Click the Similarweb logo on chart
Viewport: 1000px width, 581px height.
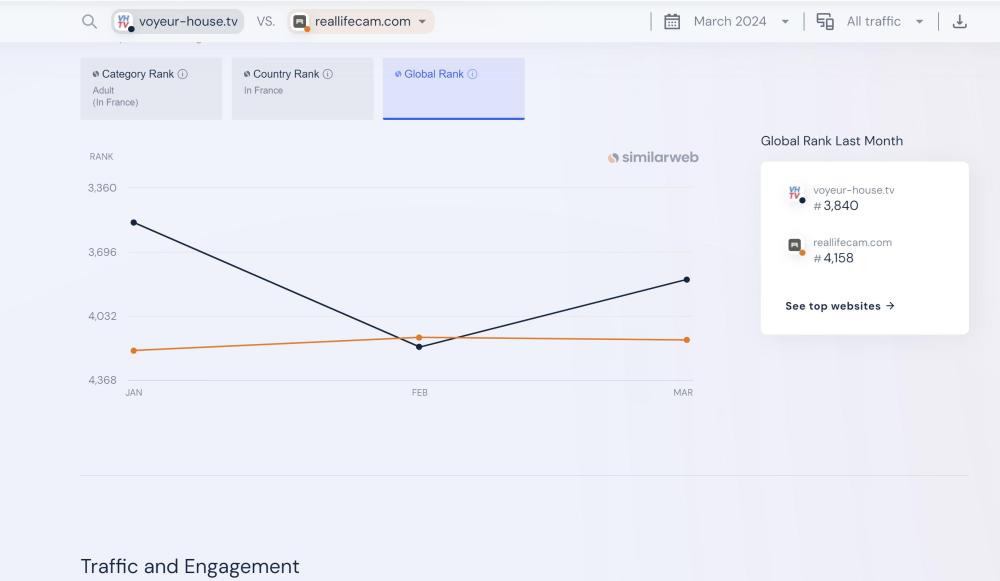[653, 158]
